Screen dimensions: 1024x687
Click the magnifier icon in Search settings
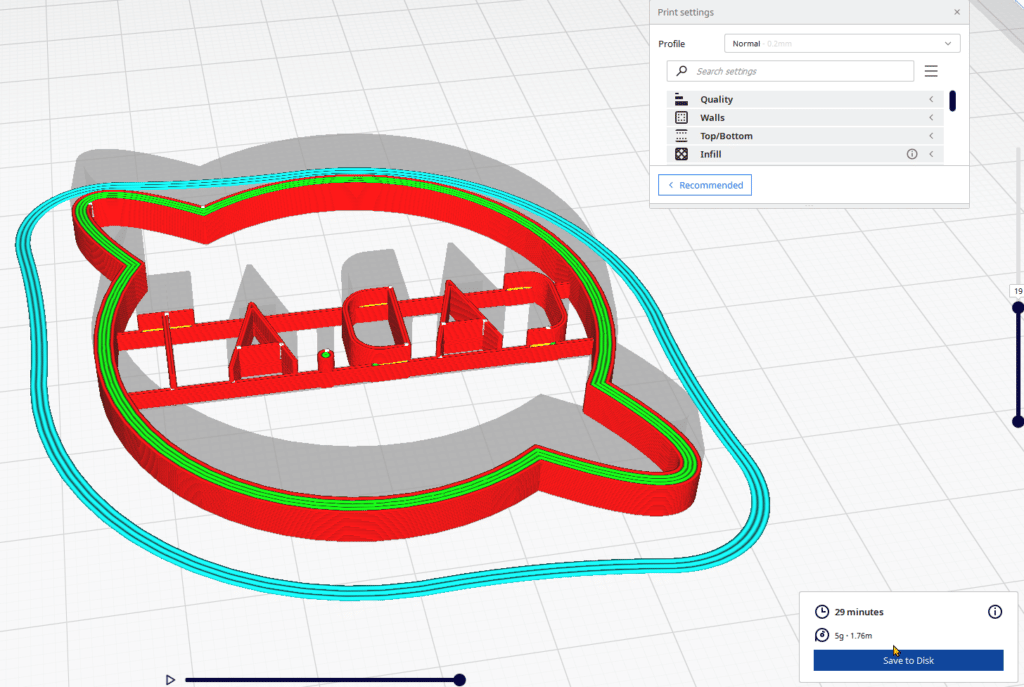[x=680, y=71]
